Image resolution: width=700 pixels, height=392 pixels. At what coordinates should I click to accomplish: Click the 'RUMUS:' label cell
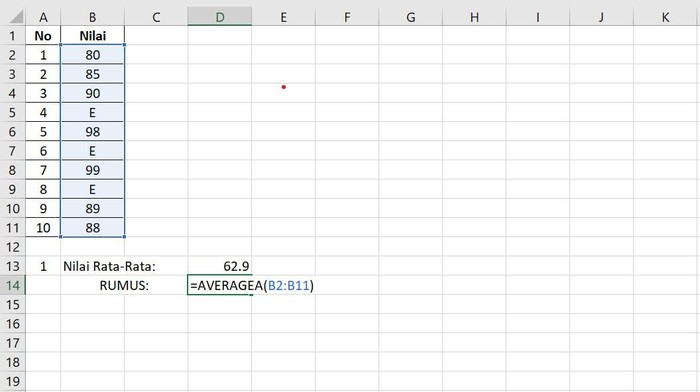pyautogui.click(x=124, y=285)
